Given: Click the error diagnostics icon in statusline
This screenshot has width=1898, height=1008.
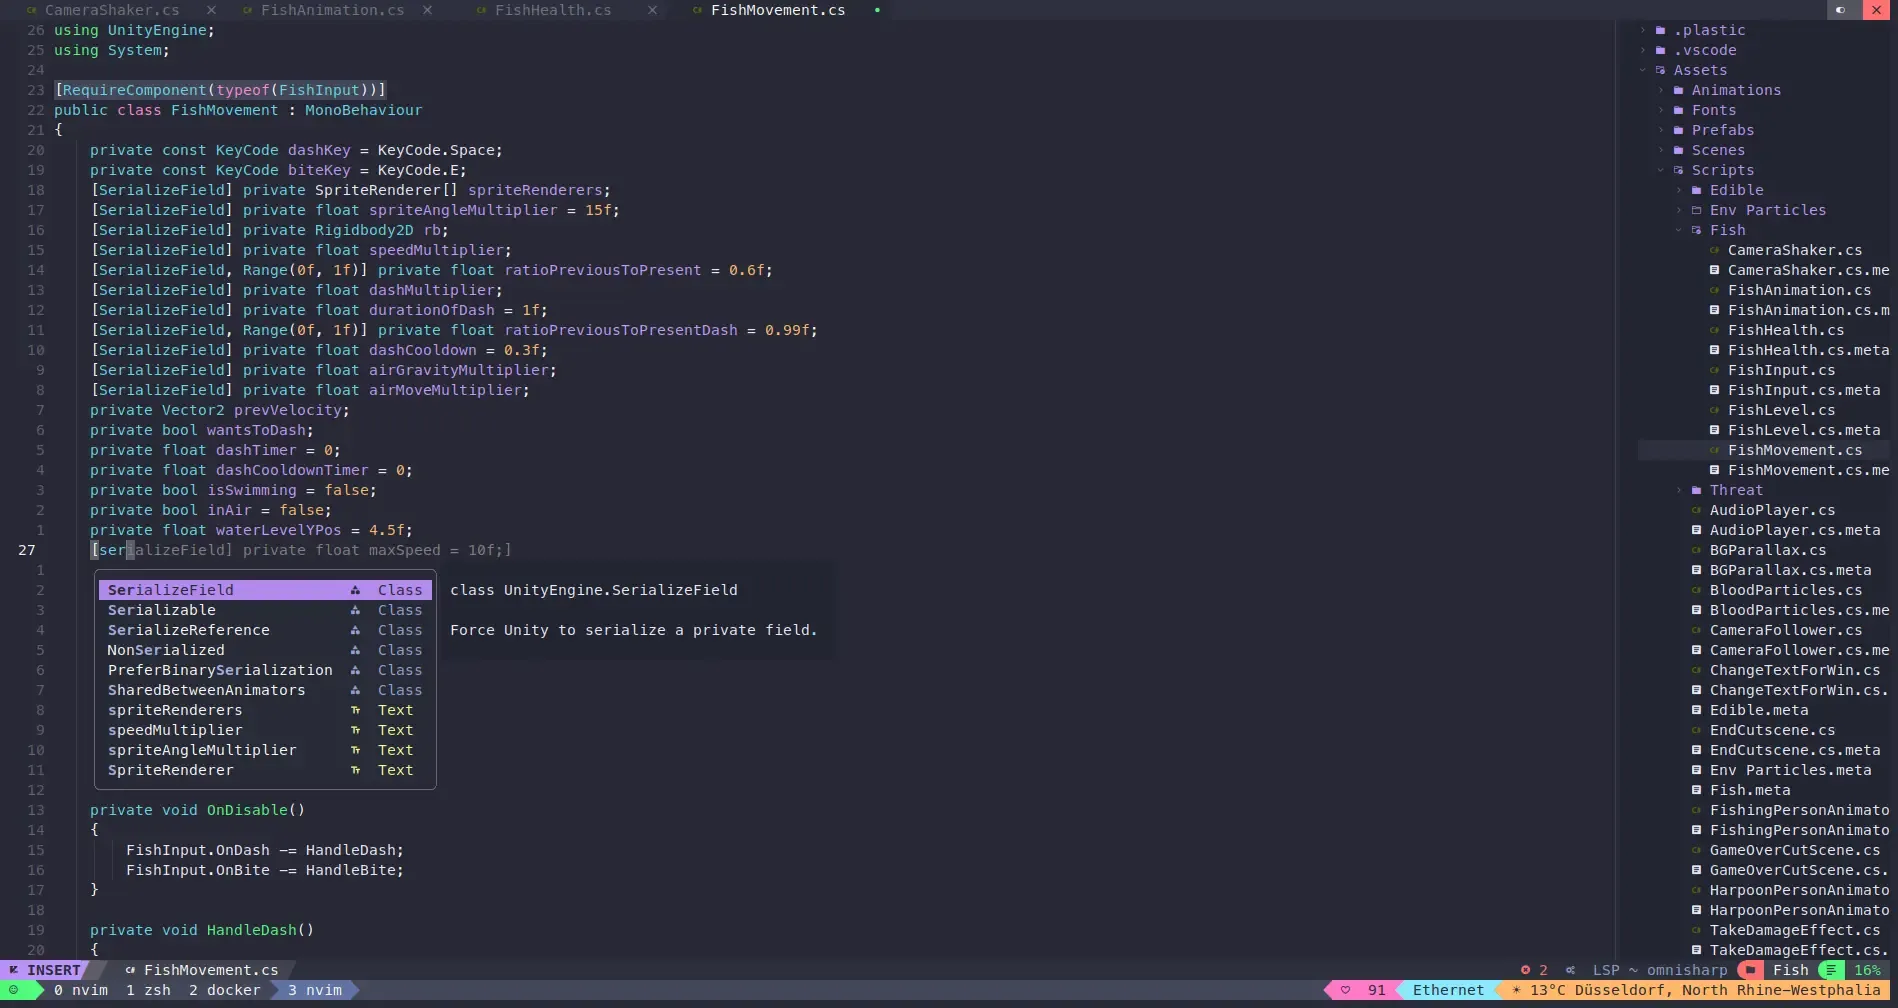Looking at the screenshot, I should pos(1525,970).
